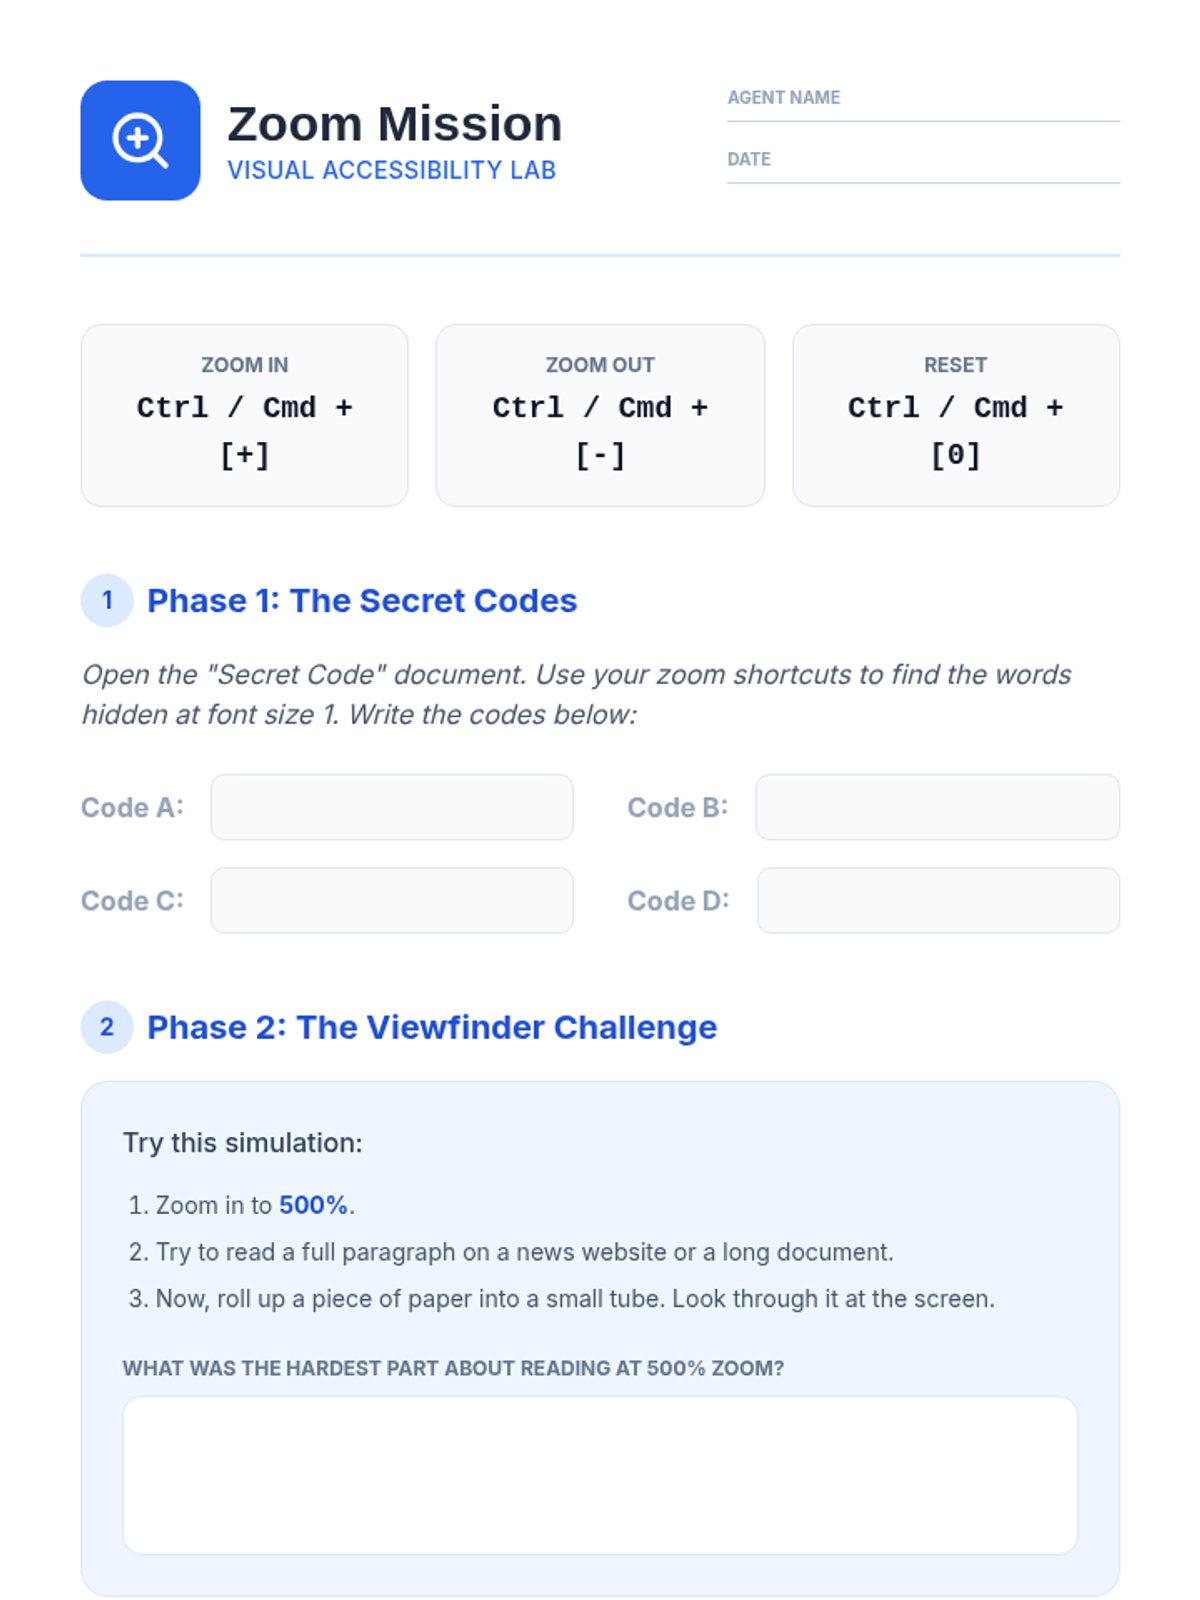Click the Date input line
1200x1600 pixels.
(922, 171)
